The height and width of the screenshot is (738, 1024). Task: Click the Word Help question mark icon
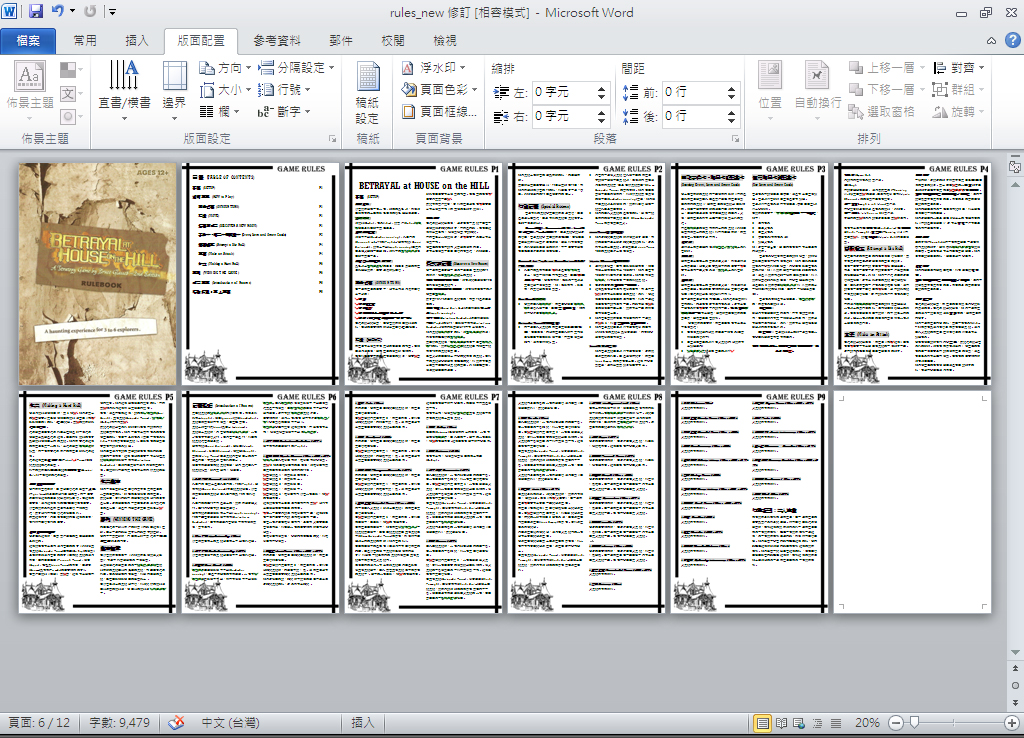pyautogui.click(x=1012, y=40)
